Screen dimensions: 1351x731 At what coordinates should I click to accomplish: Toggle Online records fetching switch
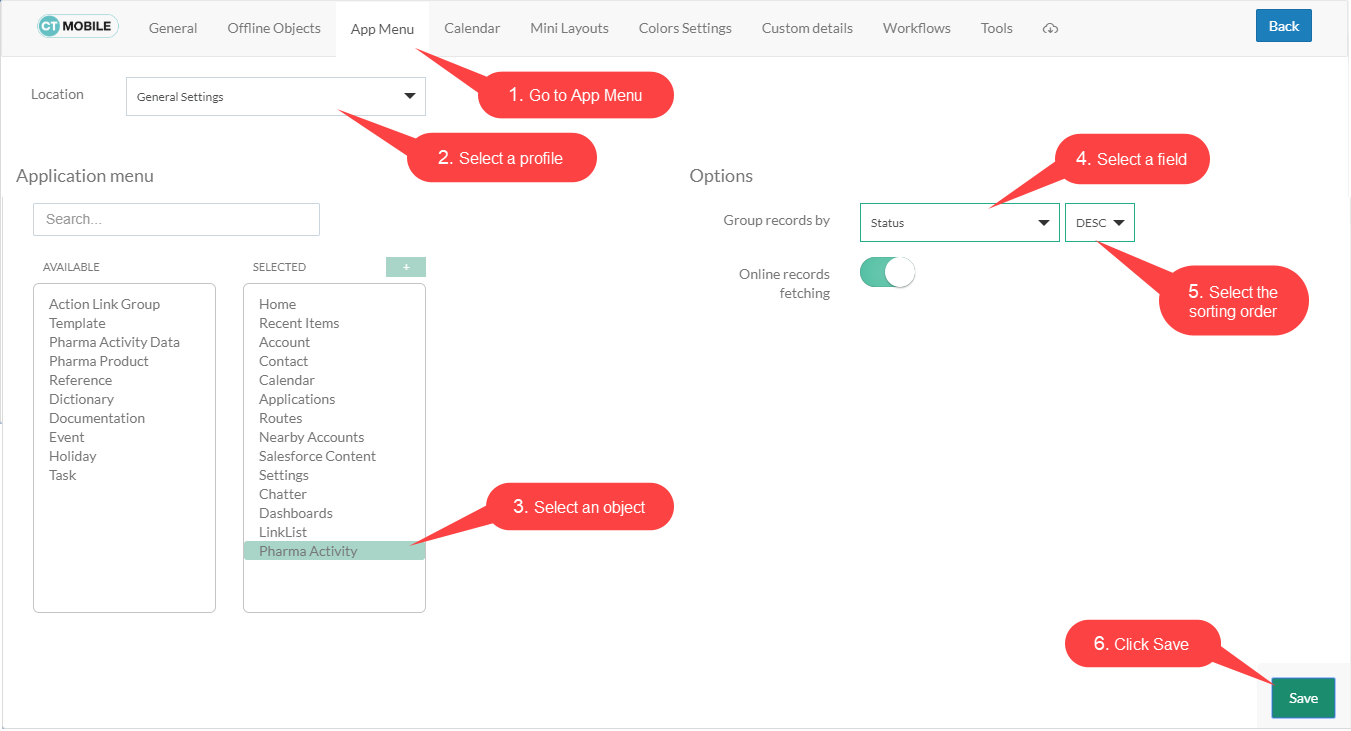click(x=887, y=273)
